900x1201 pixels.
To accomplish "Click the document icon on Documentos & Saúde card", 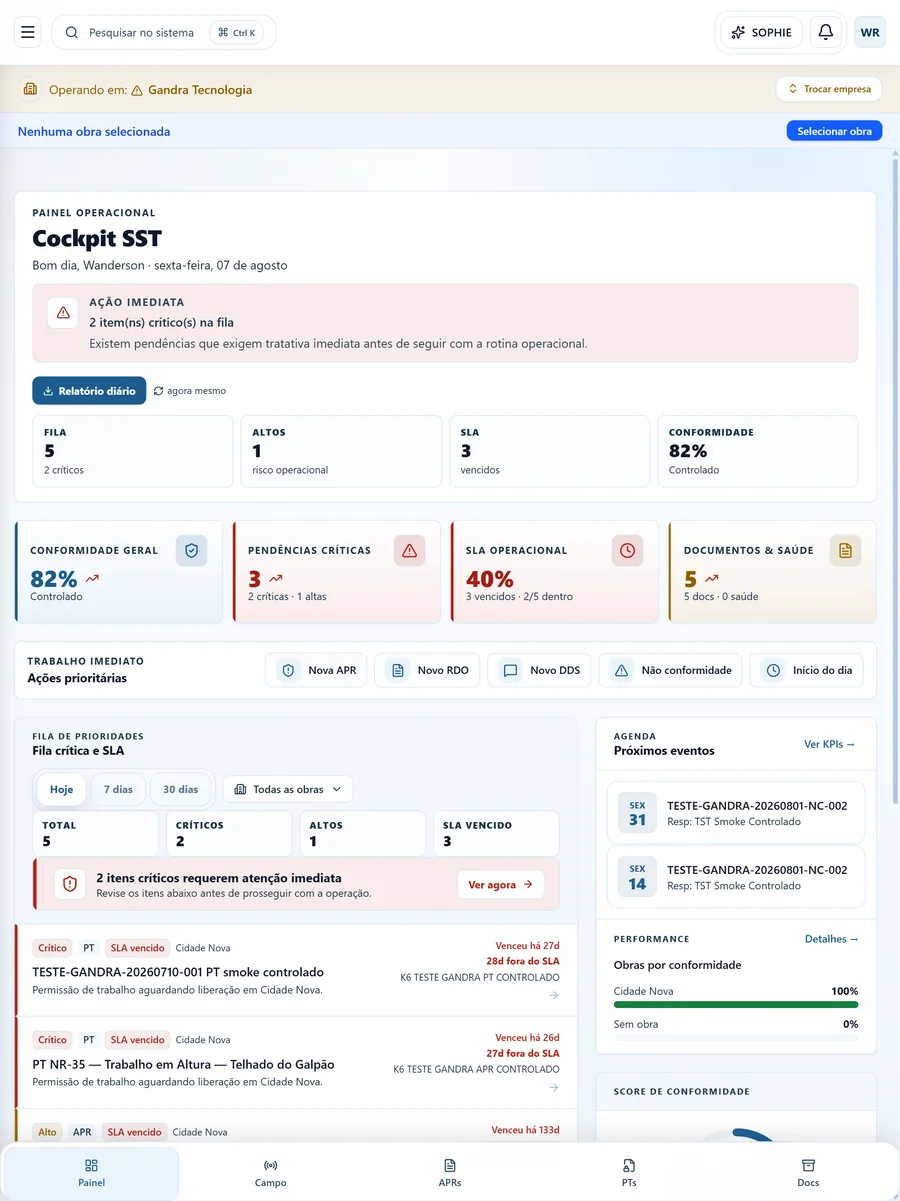I will pos(845,550).
